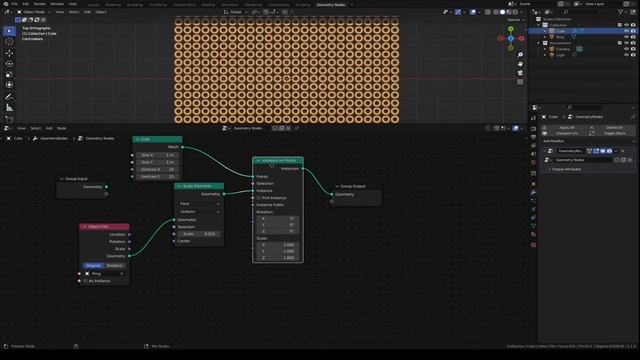The image size is (640, 360).
Task: Select the Measure tool
Action: (x=9, y=108)
